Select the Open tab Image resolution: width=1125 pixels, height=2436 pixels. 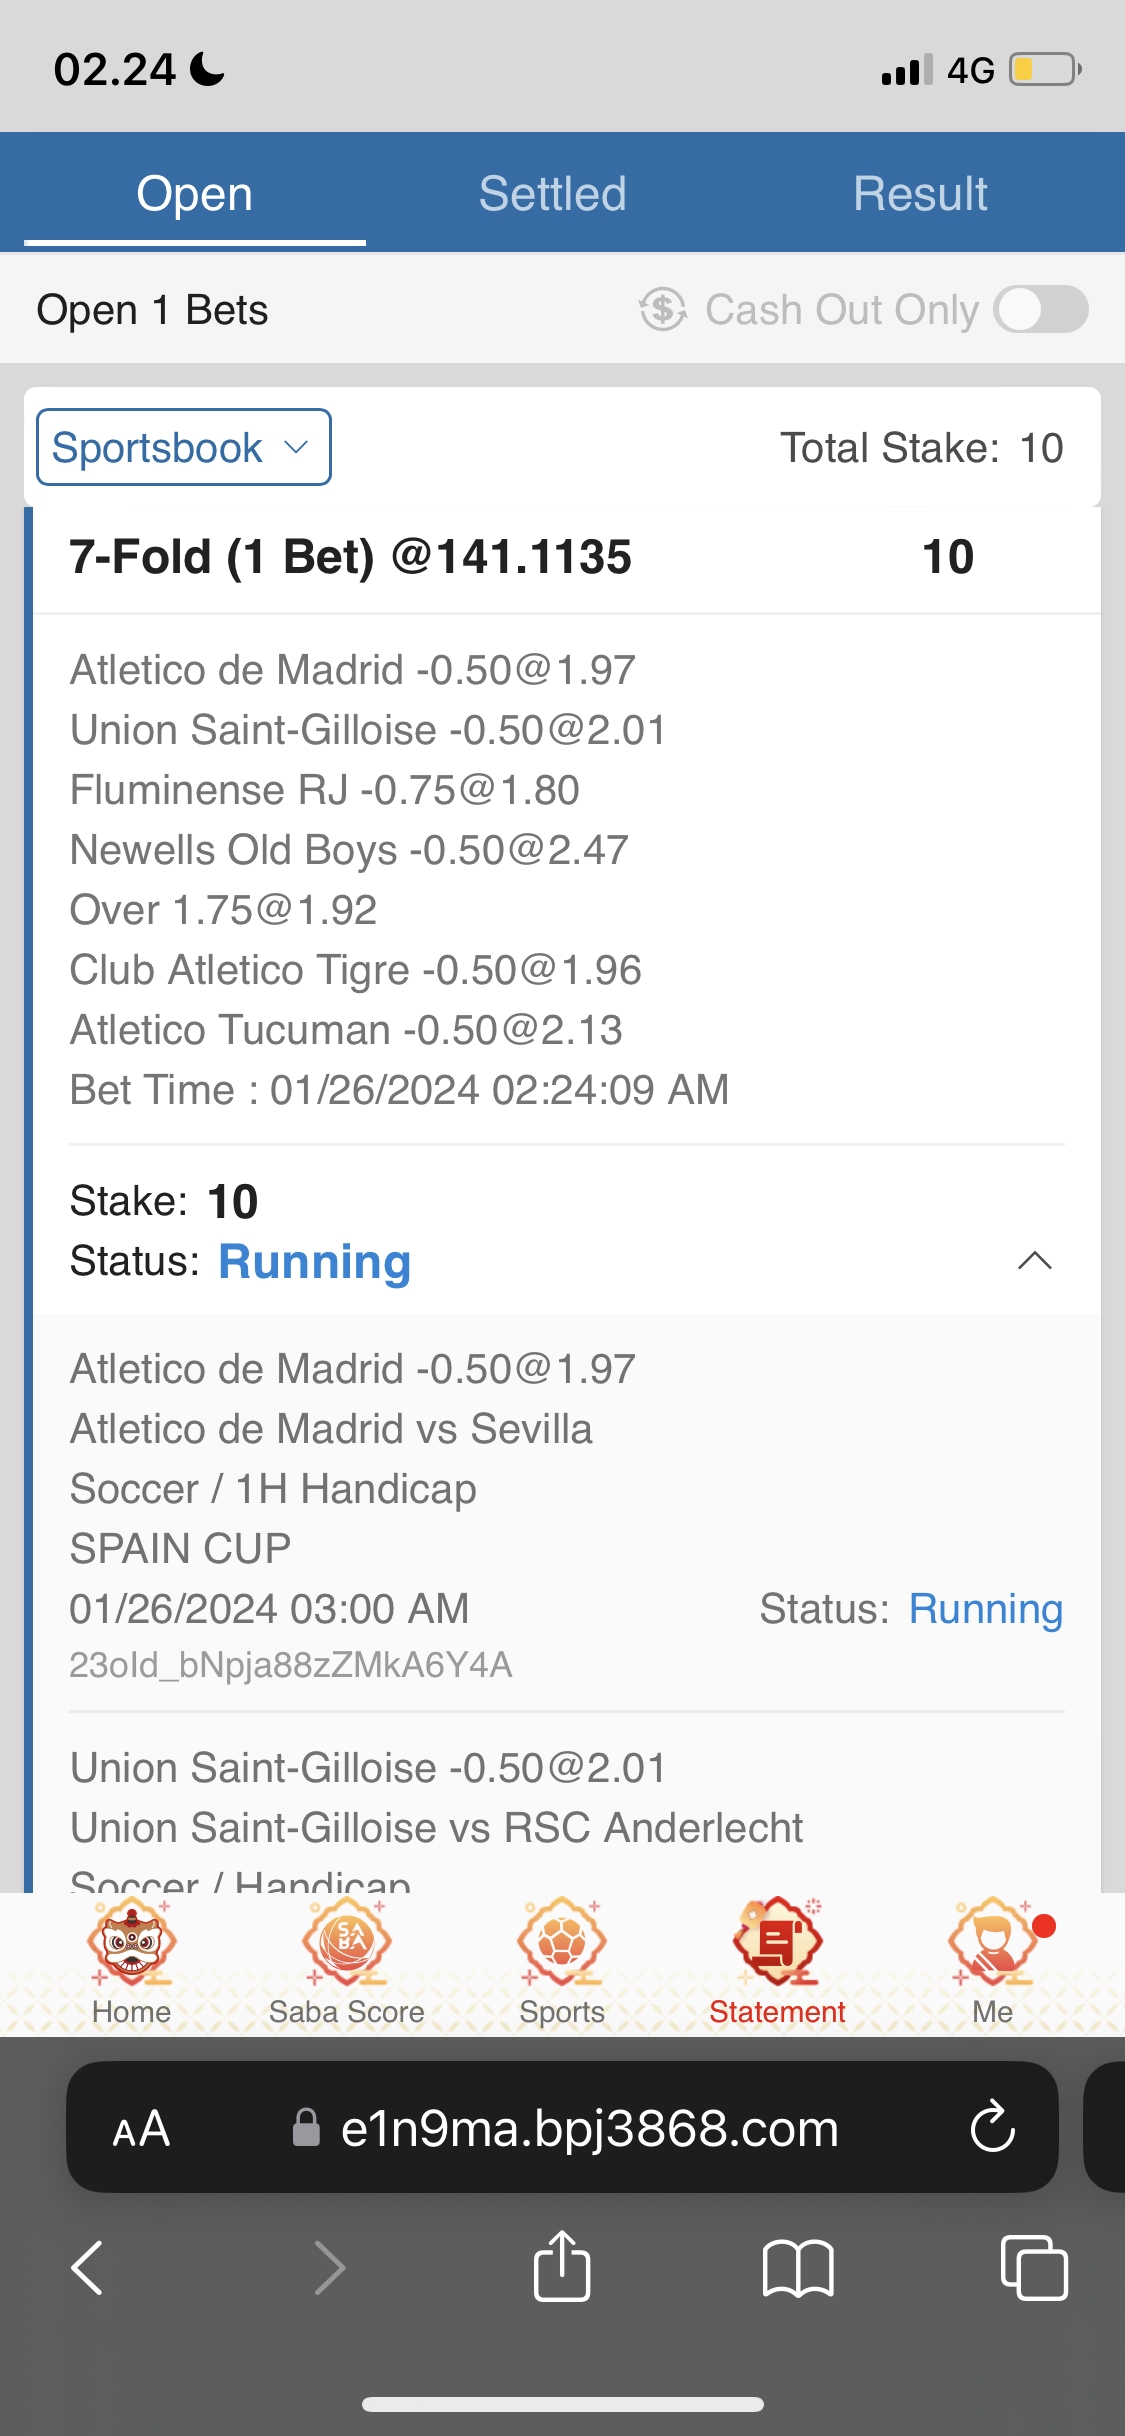(195, 193)
